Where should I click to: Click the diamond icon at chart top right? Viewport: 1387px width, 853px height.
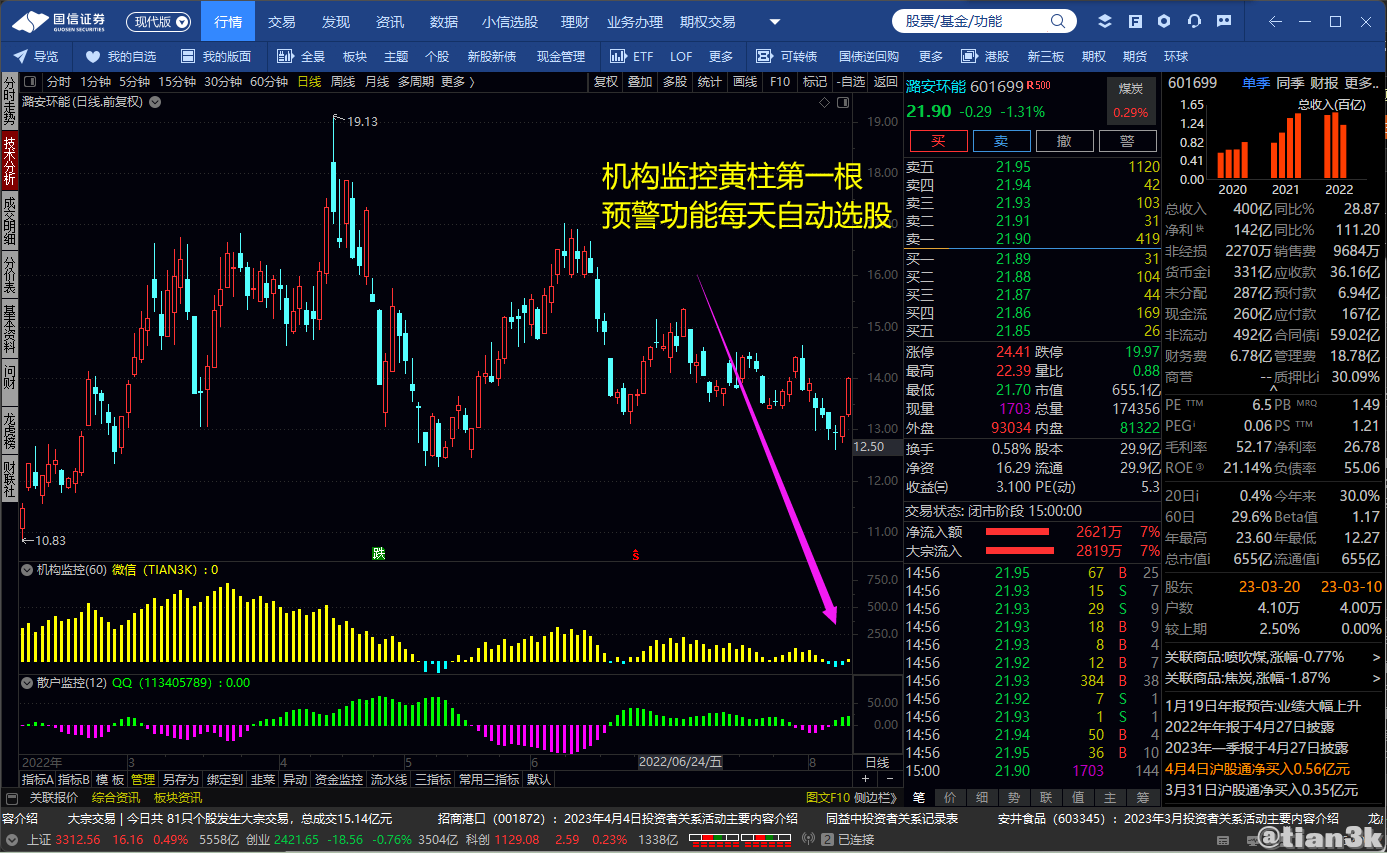(824, 102)
